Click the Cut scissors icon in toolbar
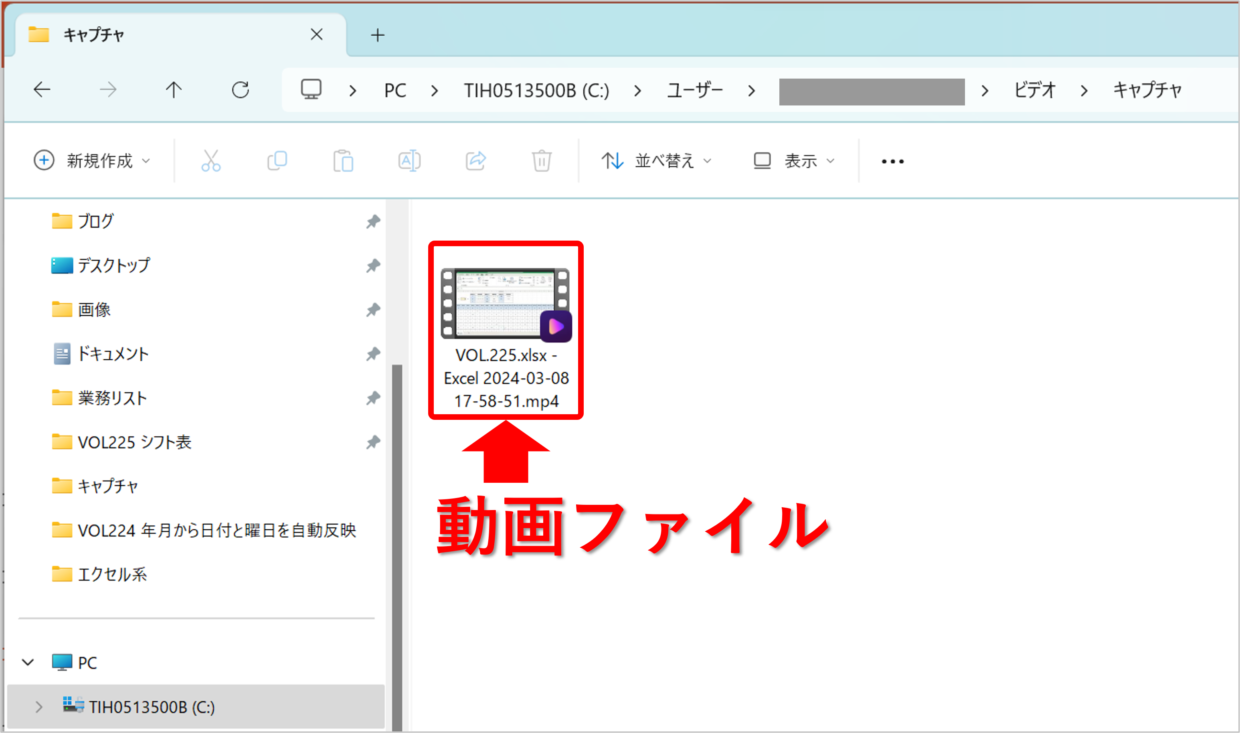Image resolution: width=1240 pixels, height=733 pixels. (210, 161)
